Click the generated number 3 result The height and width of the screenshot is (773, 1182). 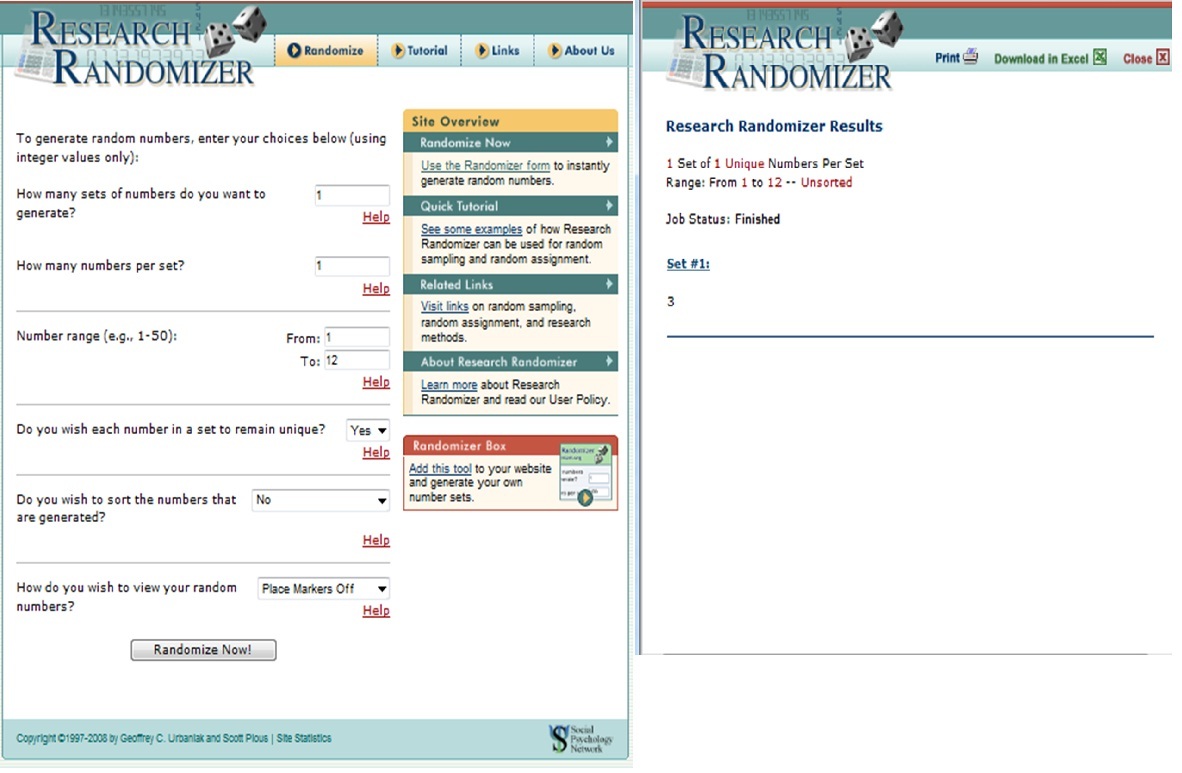tap(671, 302)
